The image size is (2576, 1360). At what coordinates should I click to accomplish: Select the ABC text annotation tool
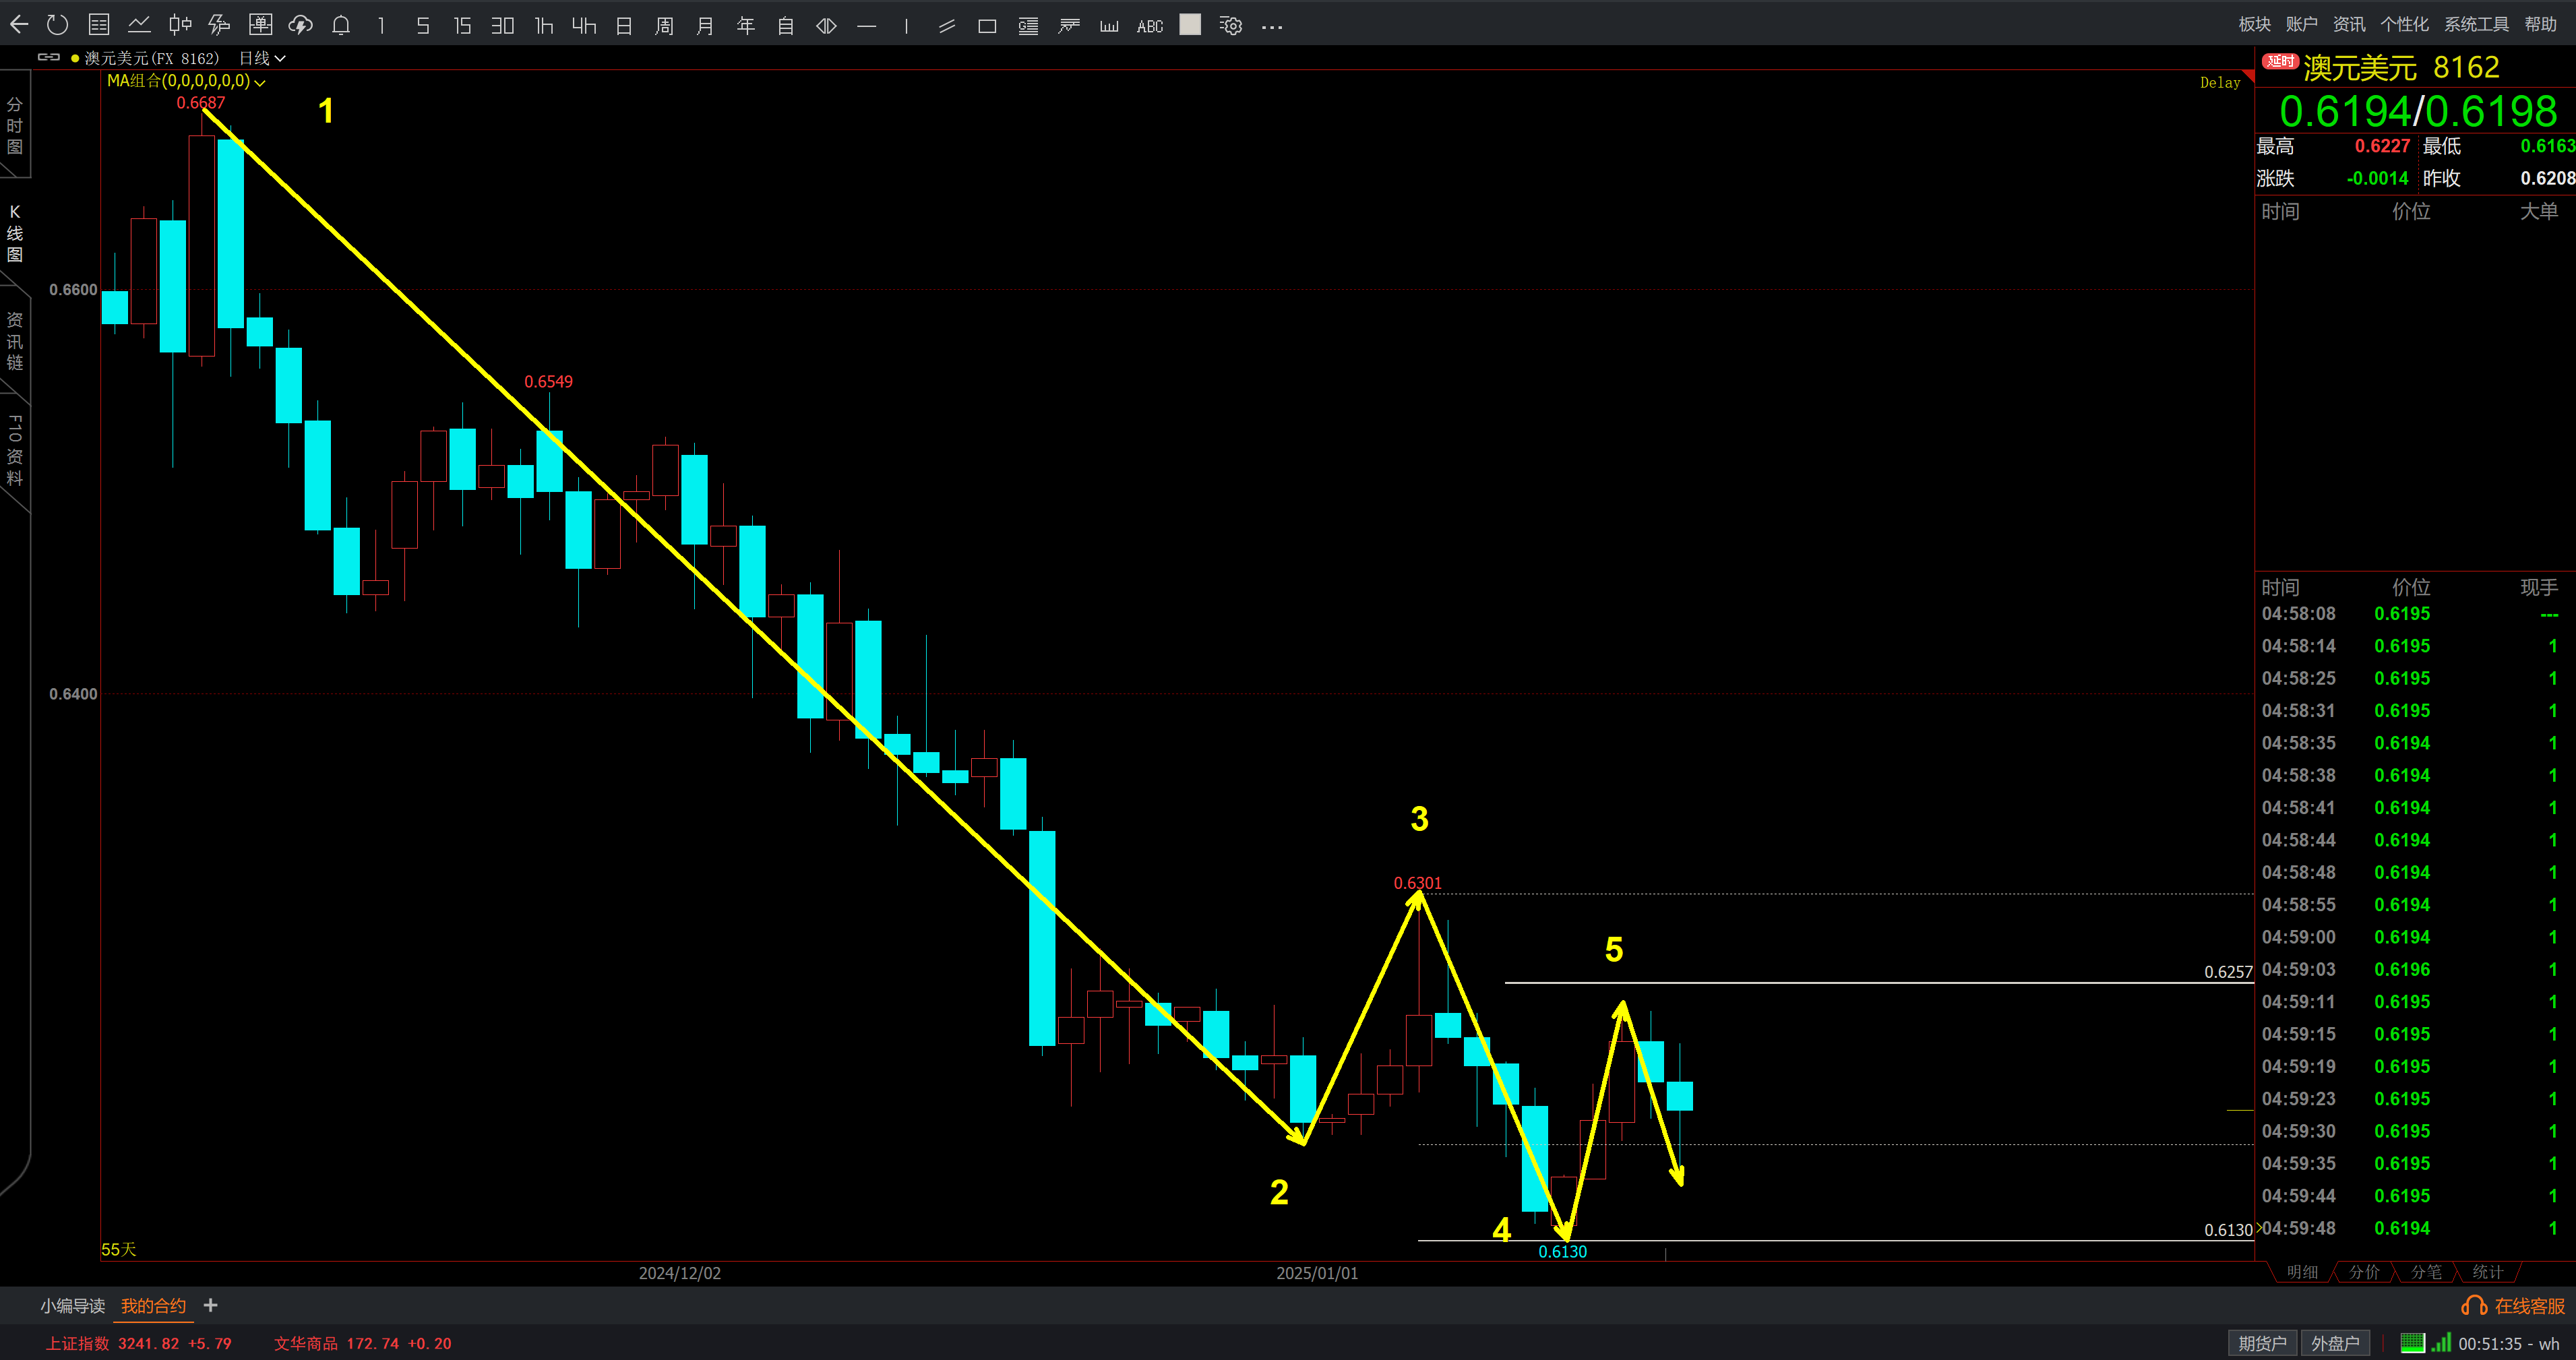pos(1150,26)
